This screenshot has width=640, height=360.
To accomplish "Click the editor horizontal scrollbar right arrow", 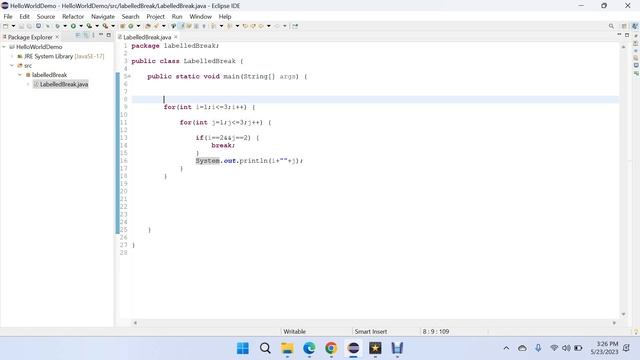I will point(614,323).
